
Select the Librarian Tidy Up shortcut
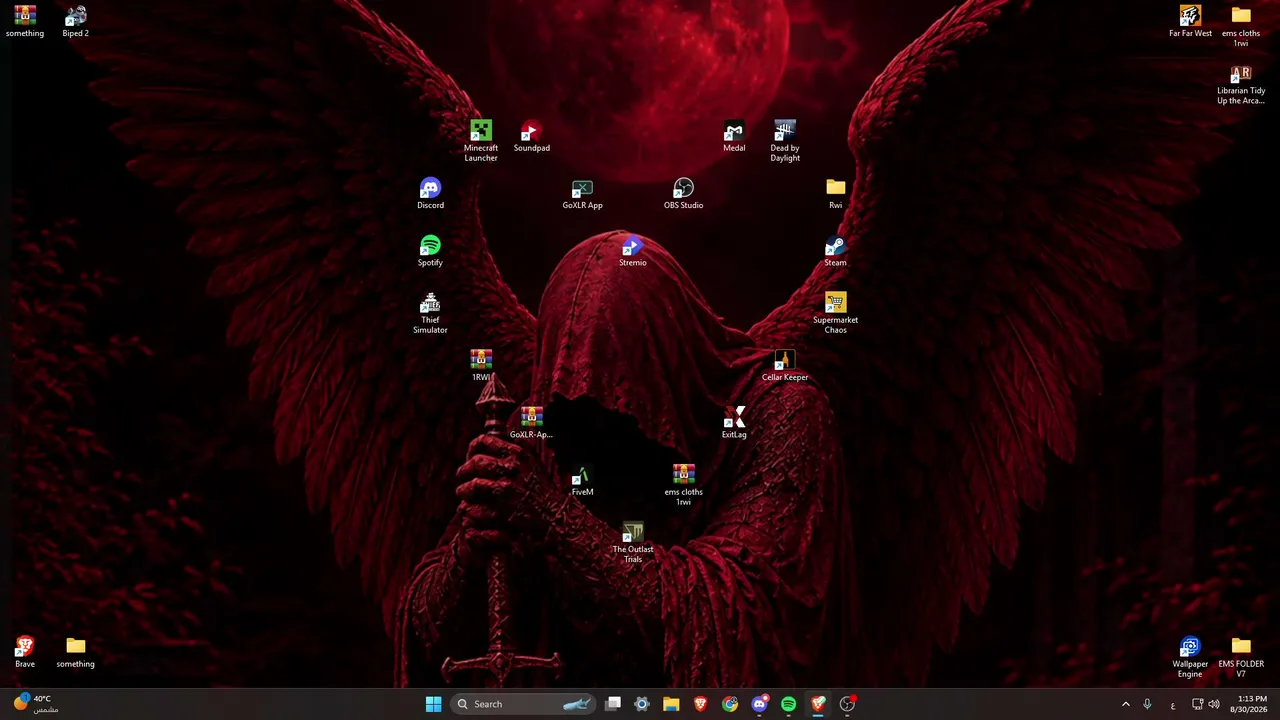tap(1241, 85)
